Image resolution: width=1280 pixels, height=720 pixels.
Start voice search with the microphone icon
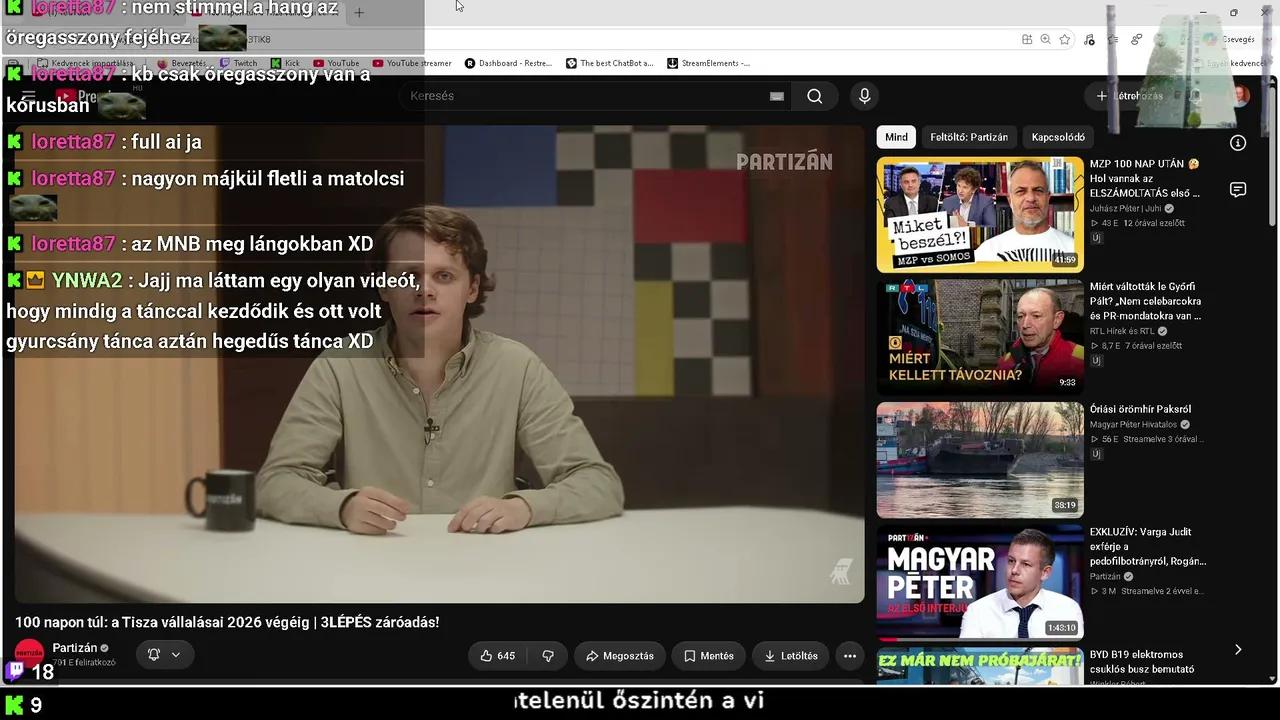(x=865, y=96)
